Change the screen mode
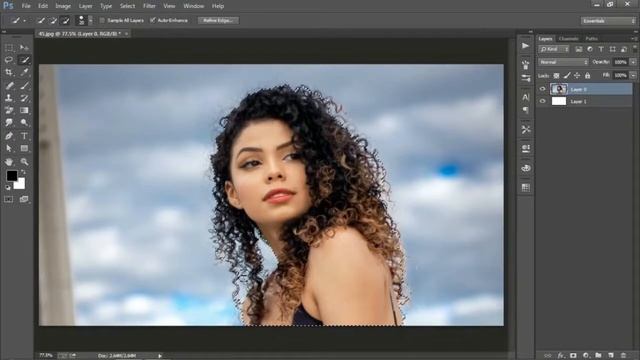The image size is (640, 360). [24, 199]
